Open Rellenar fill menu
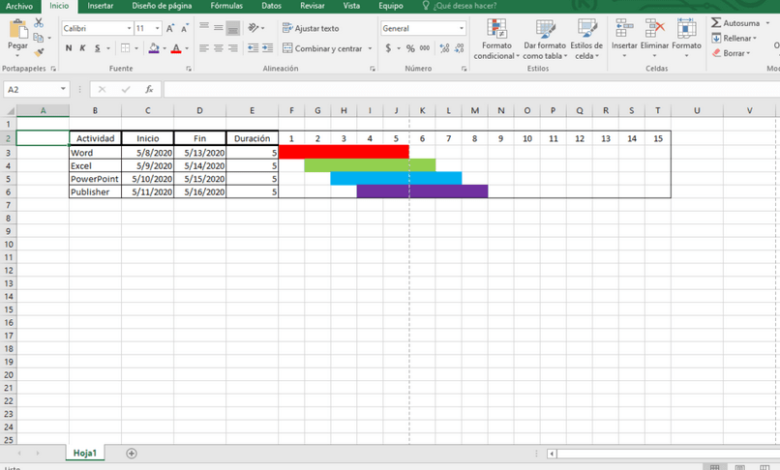The image size is (780, 470). 734,38
